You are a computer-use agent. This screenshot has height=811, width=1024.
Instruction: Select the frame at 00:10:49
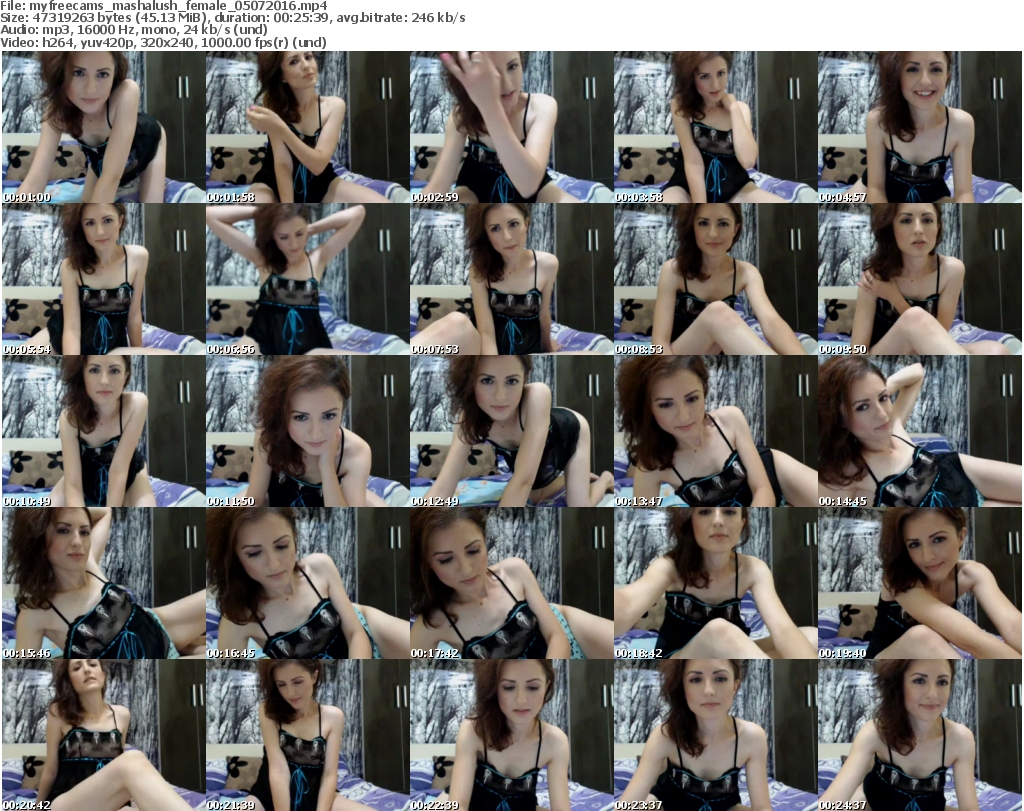104,431
